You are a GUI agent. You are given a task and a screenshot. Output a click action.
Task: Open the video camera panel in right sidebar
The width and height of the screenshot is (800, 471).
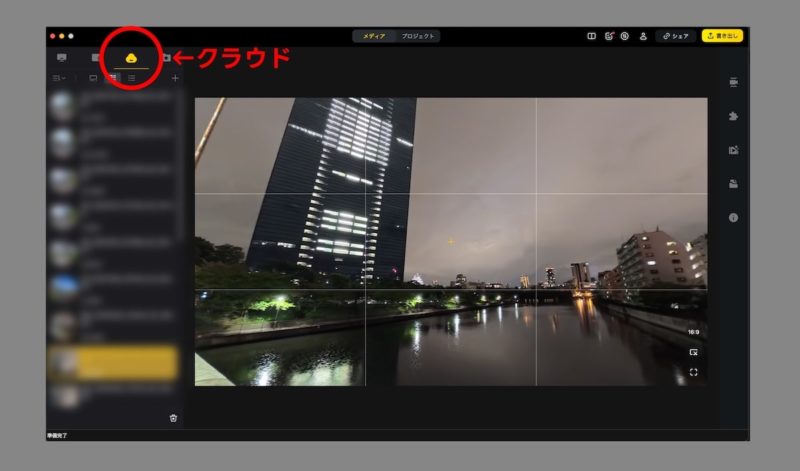click(734, 82)
